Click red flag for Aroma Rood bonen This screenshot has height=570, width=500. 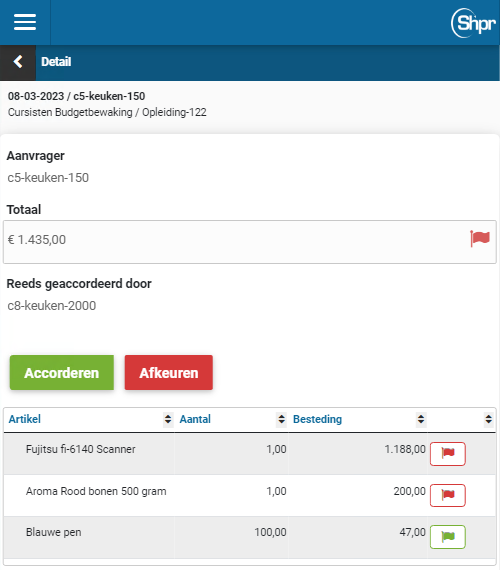(x=448, y=495)
